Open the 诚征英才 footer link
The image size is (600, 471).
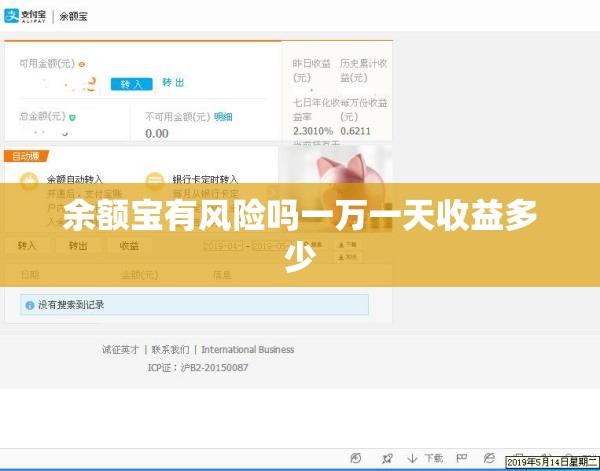(x=120, y=350)
